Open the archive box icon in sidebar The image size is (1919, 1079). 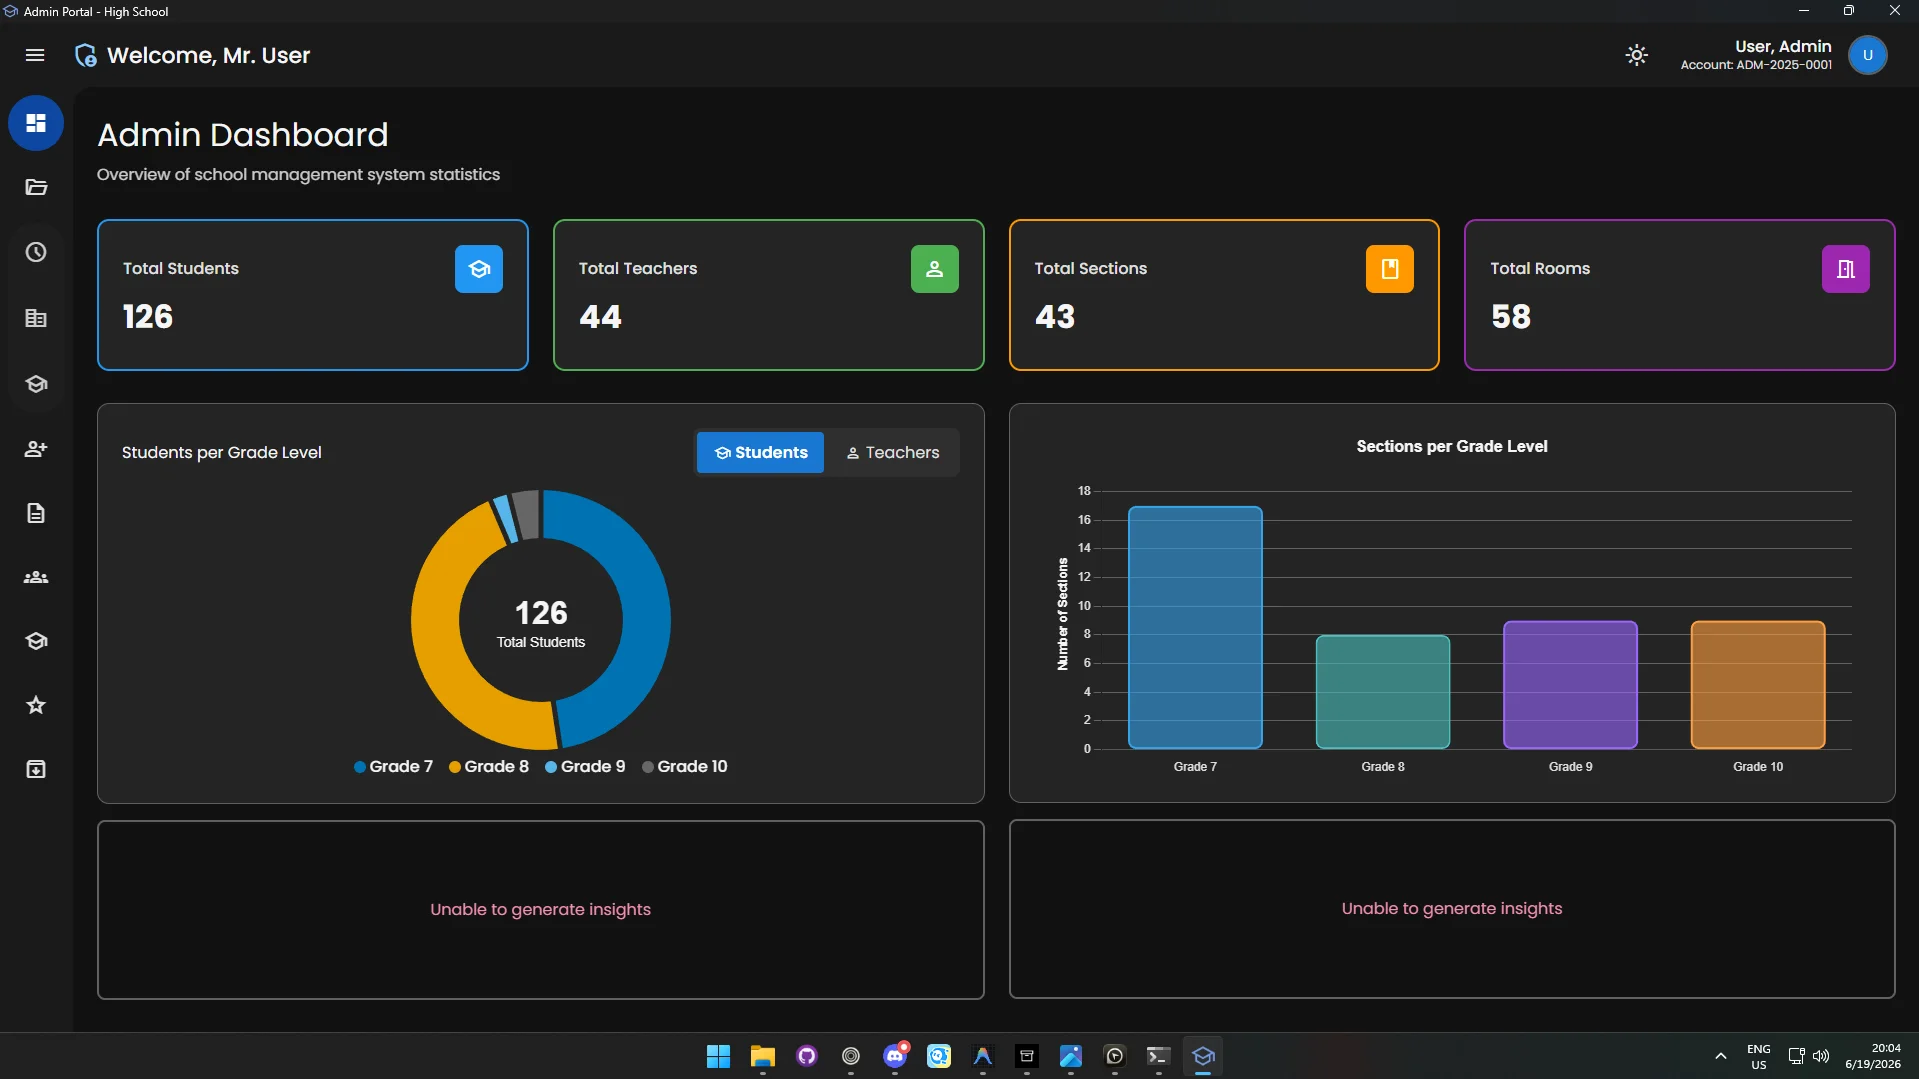point(36,769)
